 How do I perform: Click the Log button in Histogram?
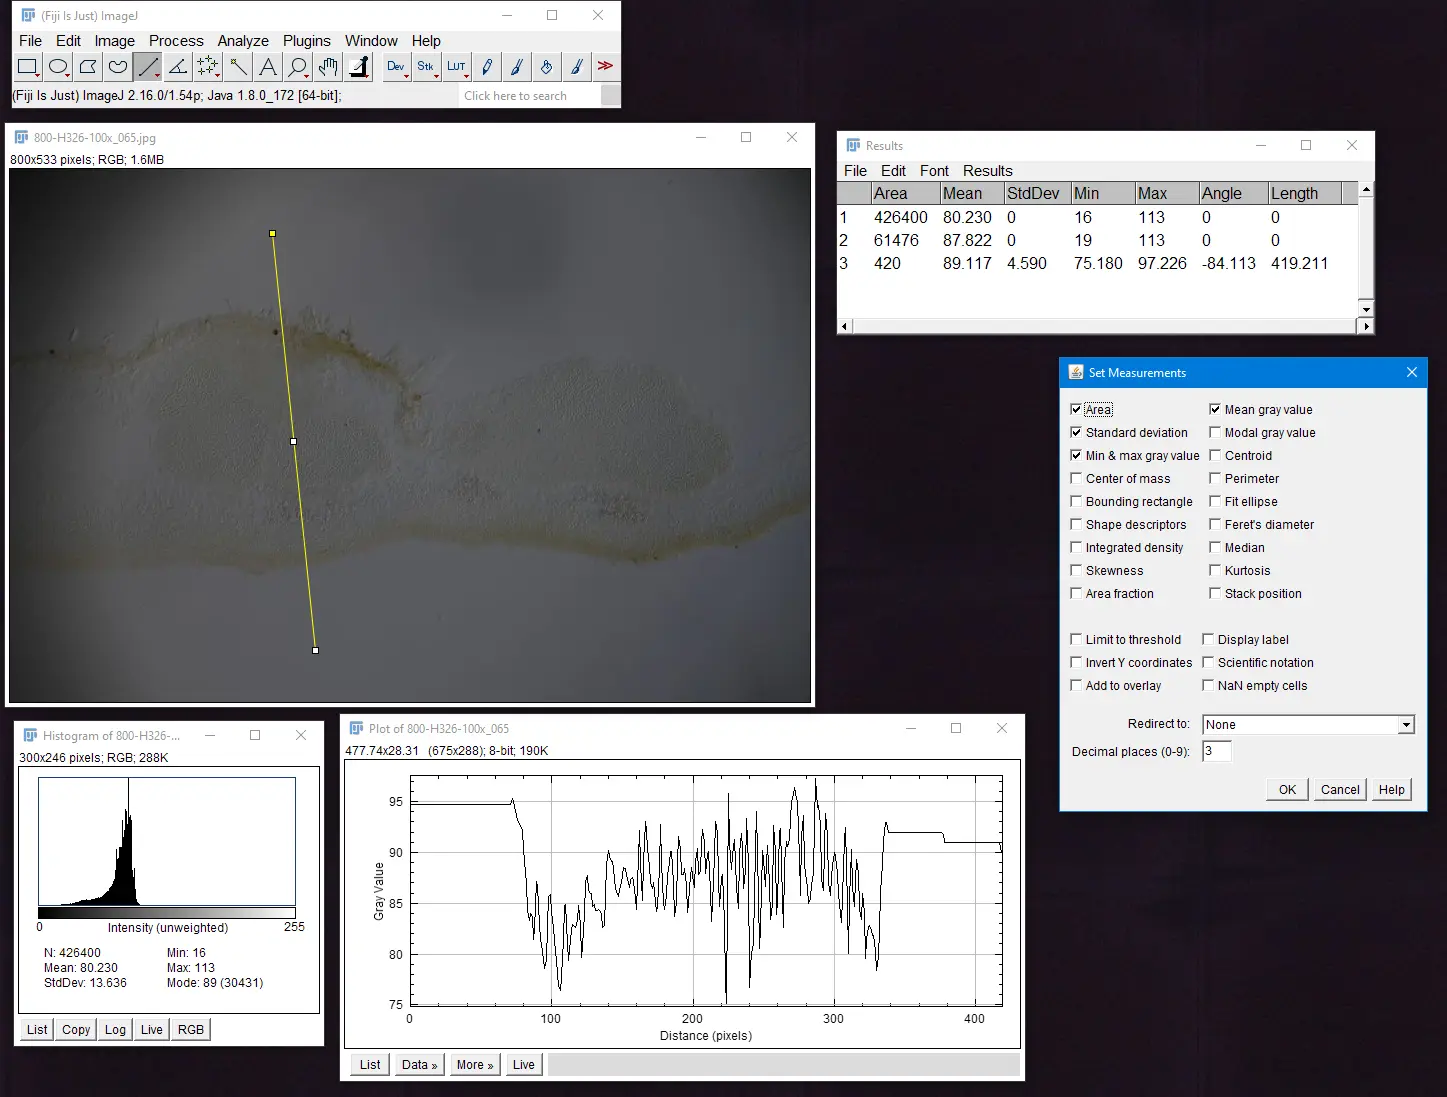click(115, 1030)
